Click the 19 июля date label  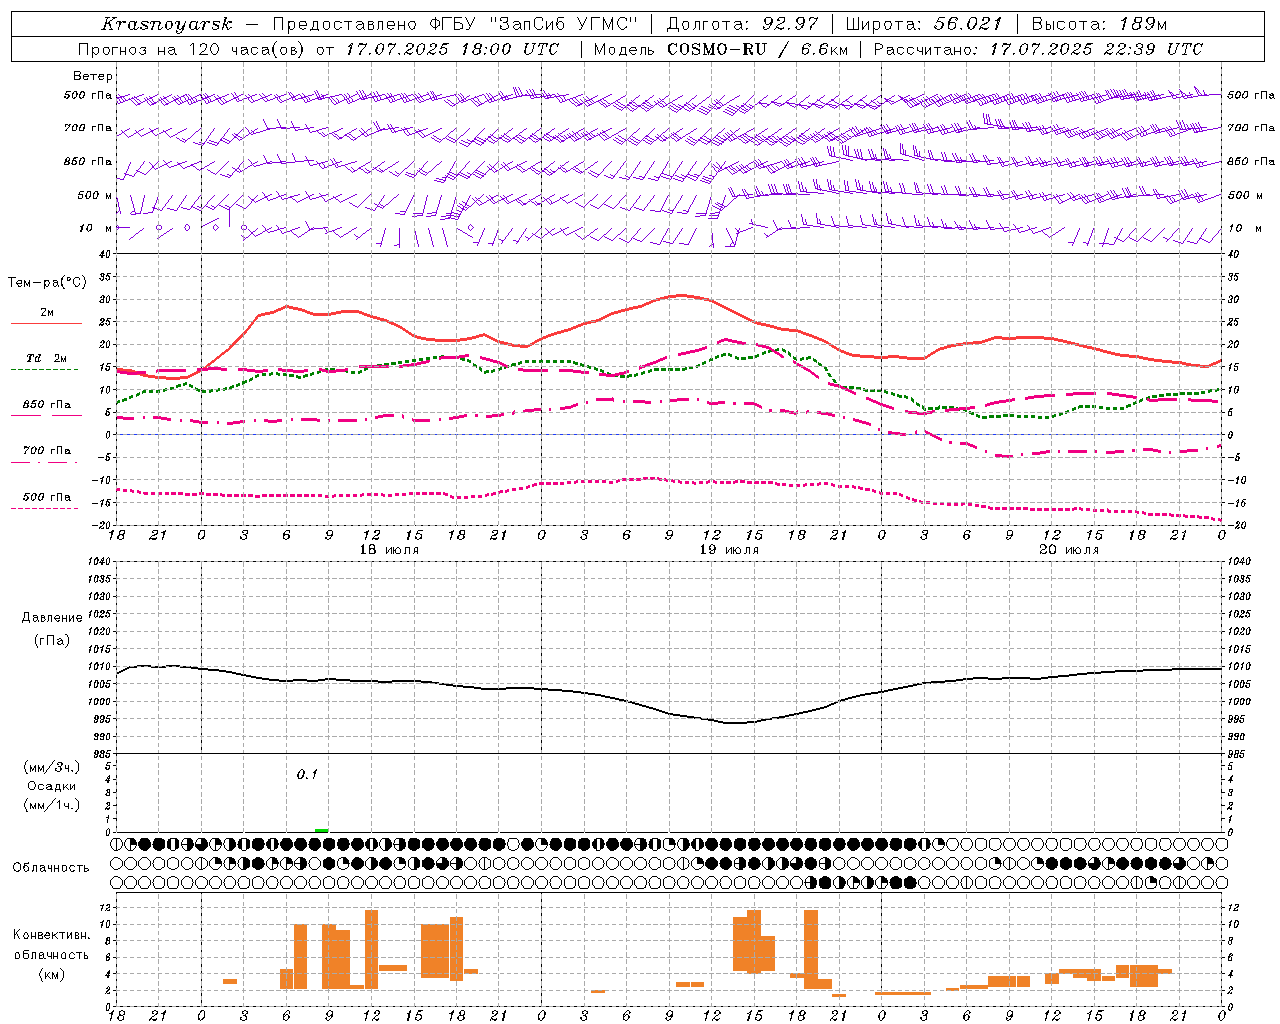pyautogui.click(x=729, y=550)
